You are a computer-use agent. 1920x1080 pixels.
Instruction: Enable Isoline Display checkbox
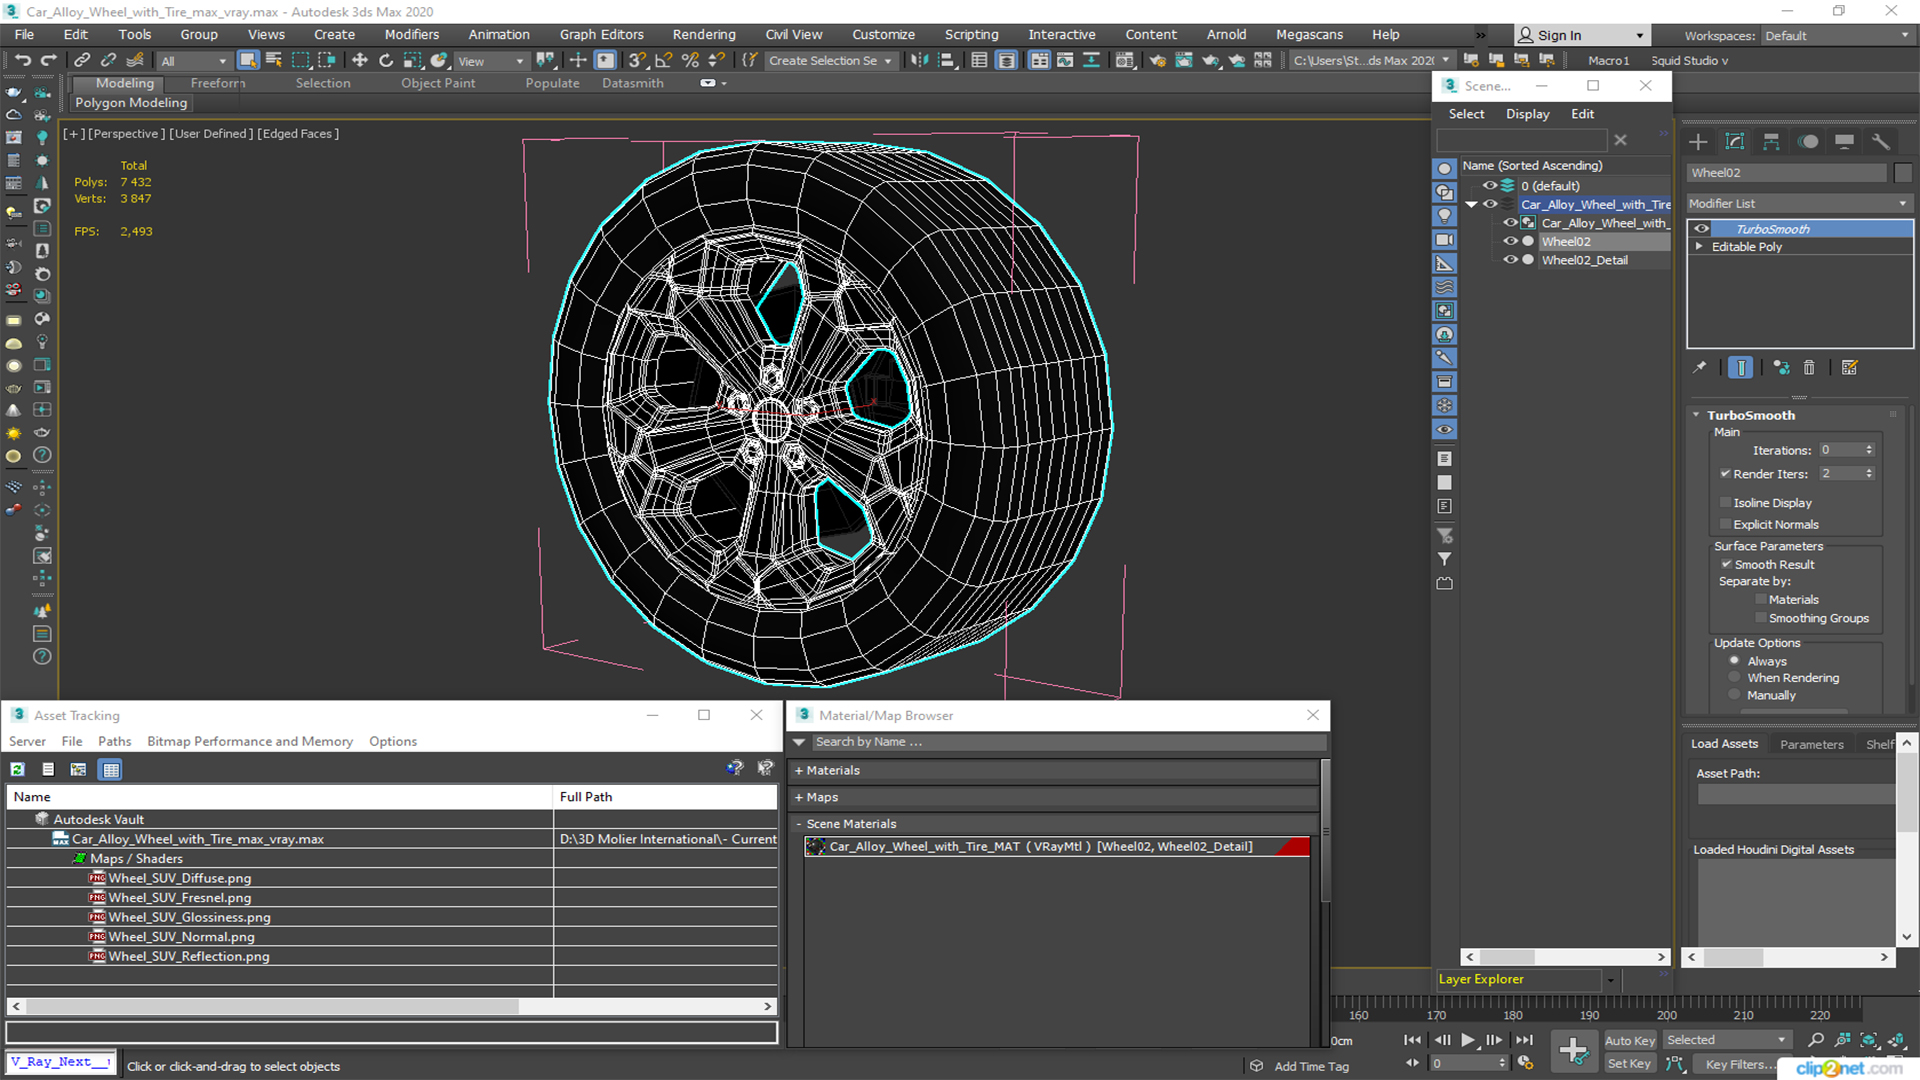pos(1725,502)
